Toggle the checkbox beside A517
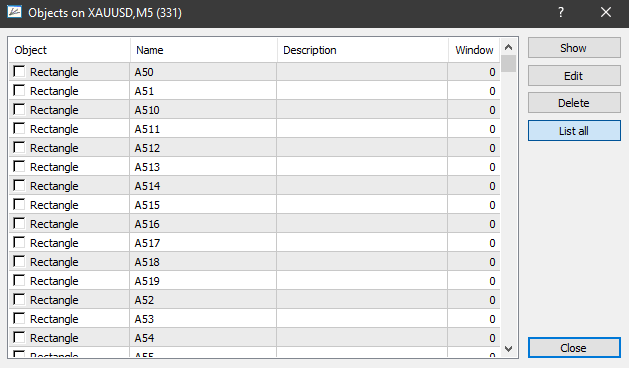Viewport: 629px width, 368px height. (x=19, y=242)
